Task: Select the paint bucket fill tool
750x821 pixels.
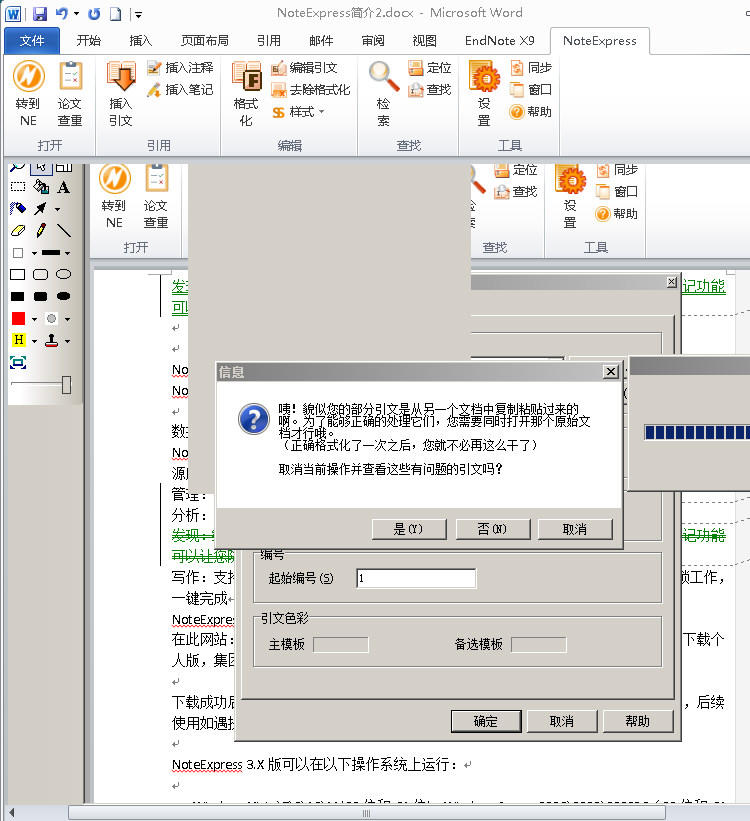Action: [41, 187]
